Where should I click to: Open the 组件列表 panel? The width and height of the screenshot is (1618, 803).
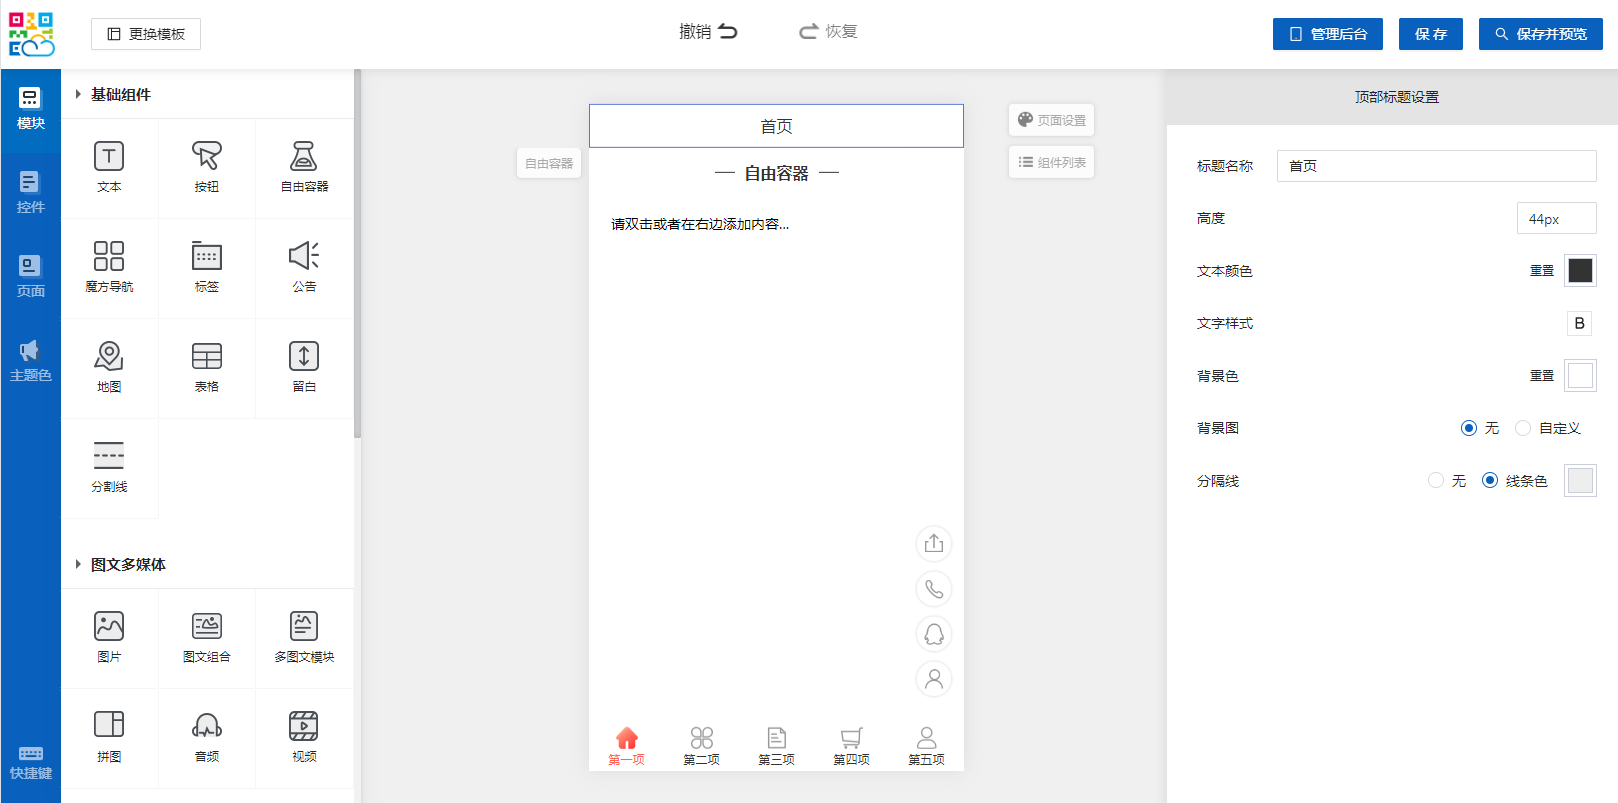[x=1051, y=162]
